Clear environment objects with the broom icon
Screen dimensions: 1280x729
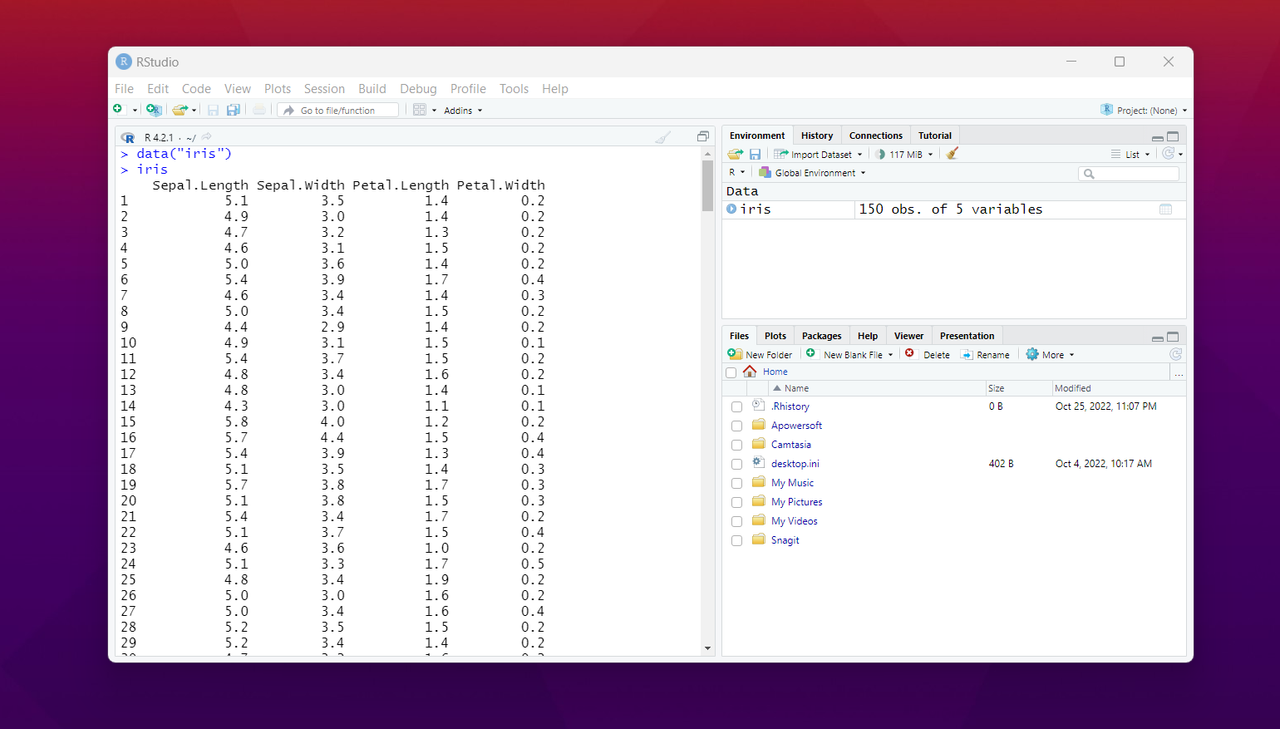coord(952,154)
